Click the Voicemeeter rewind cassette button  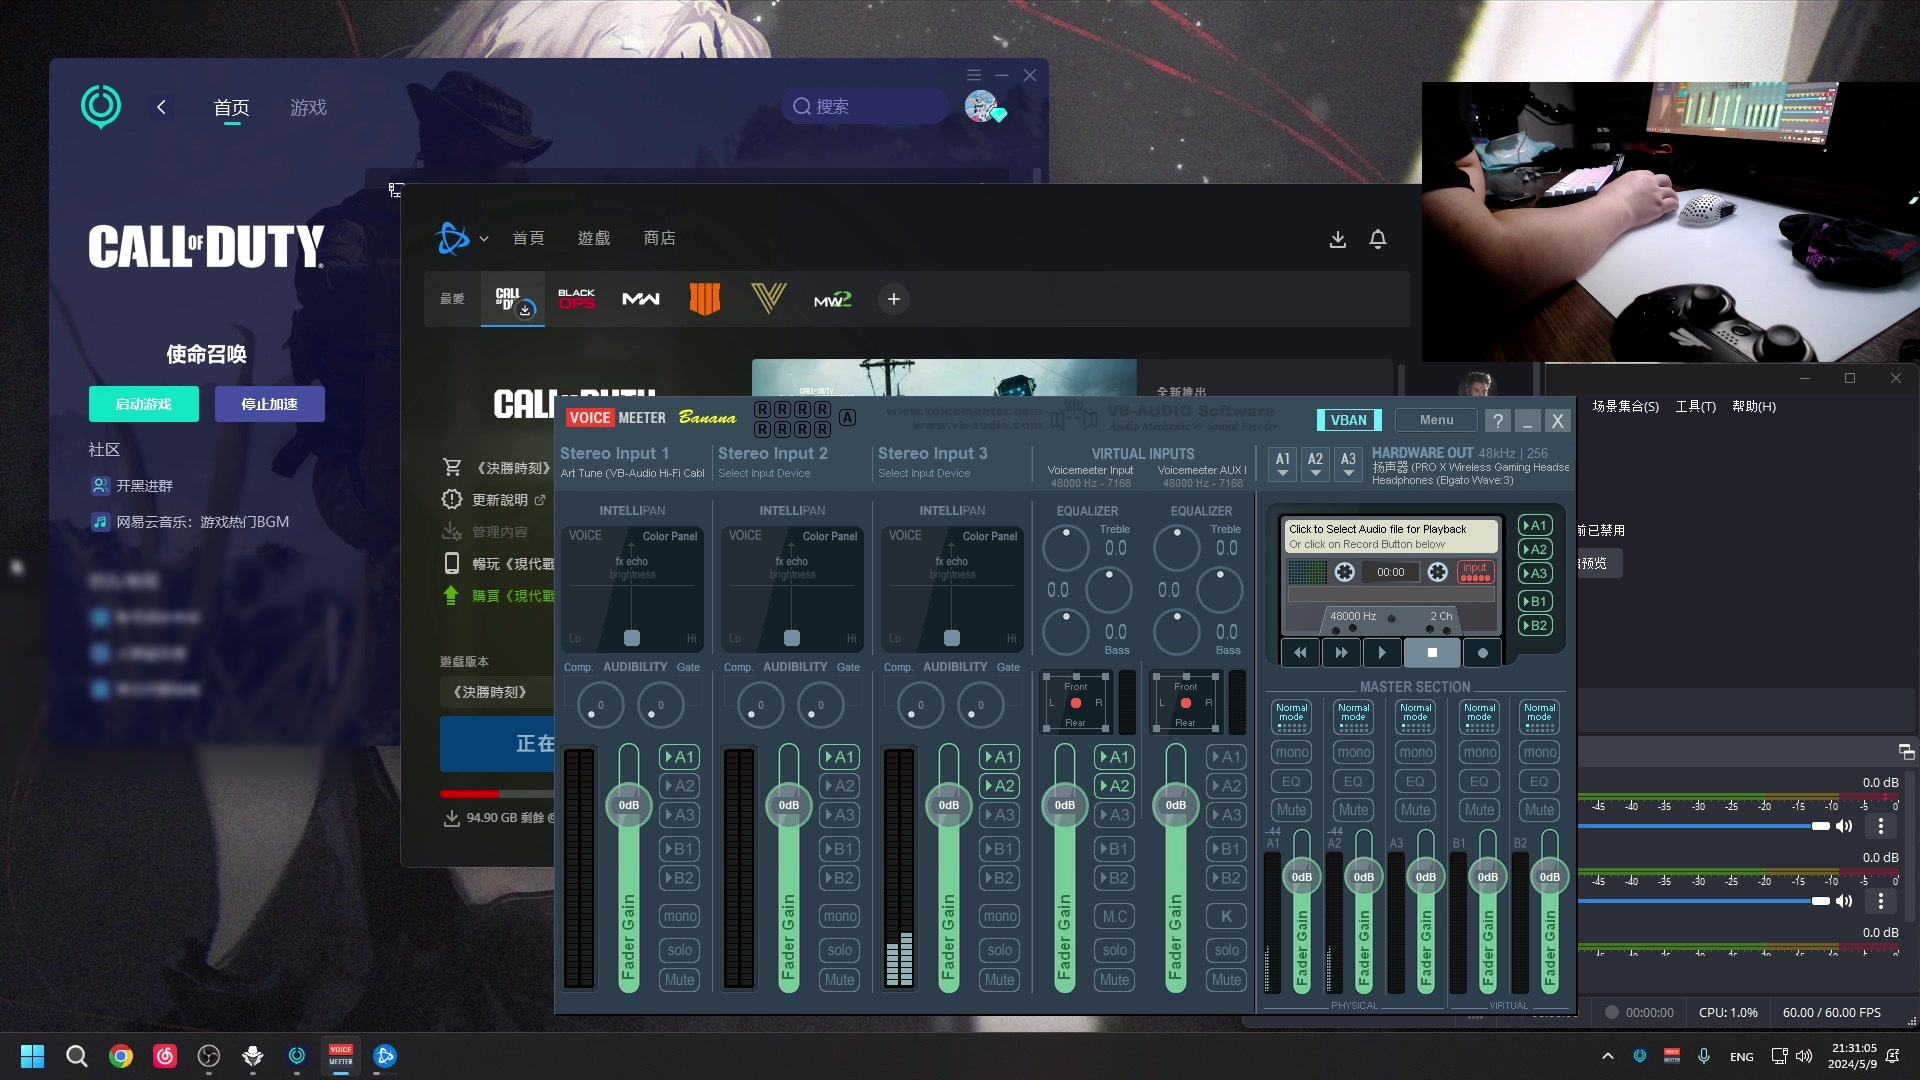(1300, 653)
